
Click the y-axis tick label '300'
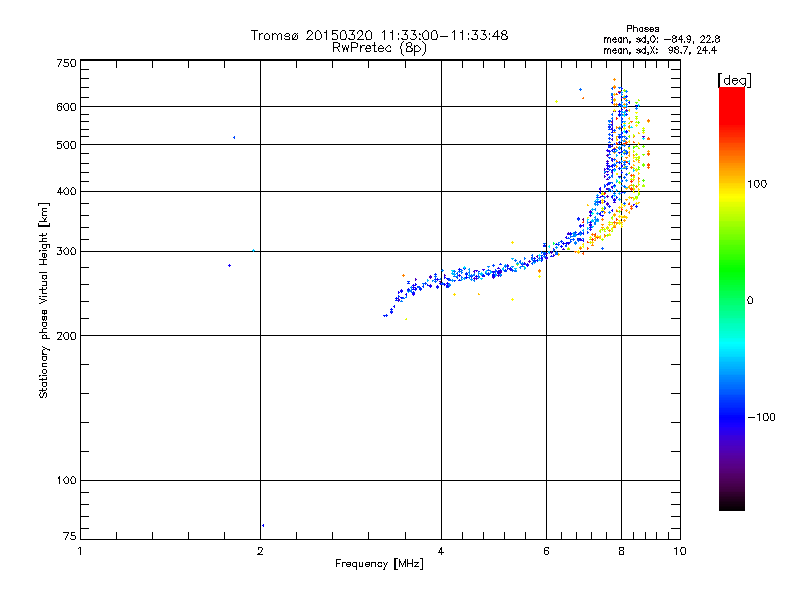66,251
